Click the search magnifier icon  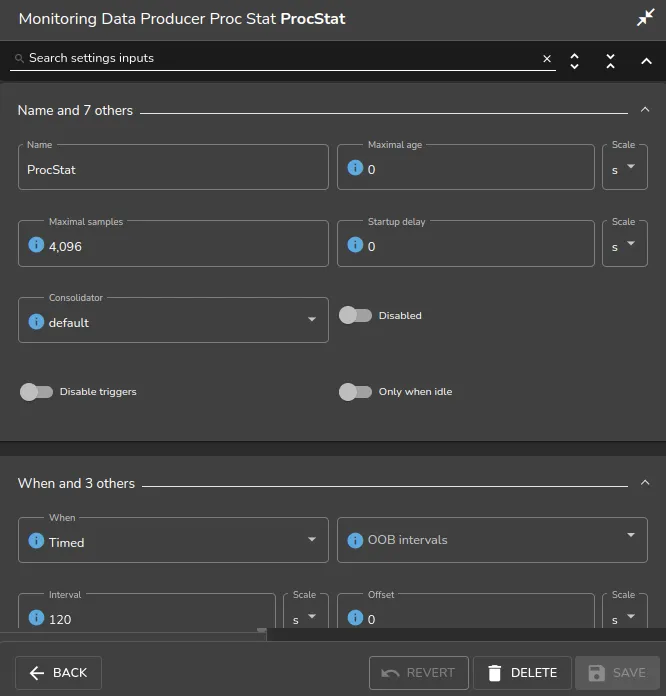19,58
